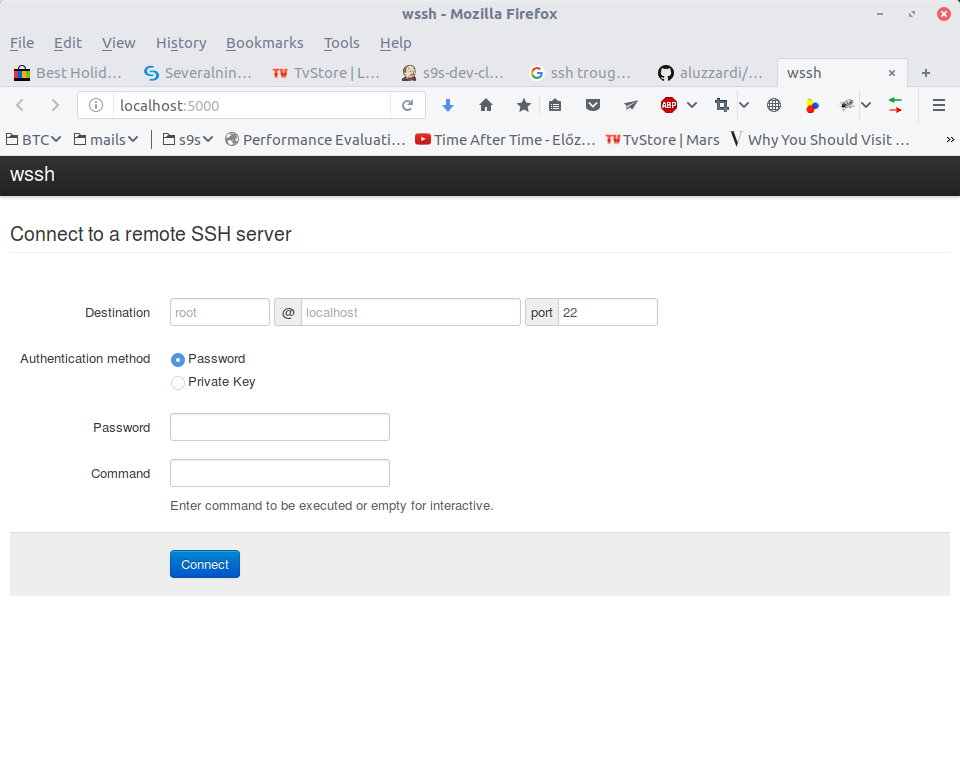The image size is (960, 766).
Task: Switch to the s9s-dev-cl… tab
Action: tap(453, 73)
